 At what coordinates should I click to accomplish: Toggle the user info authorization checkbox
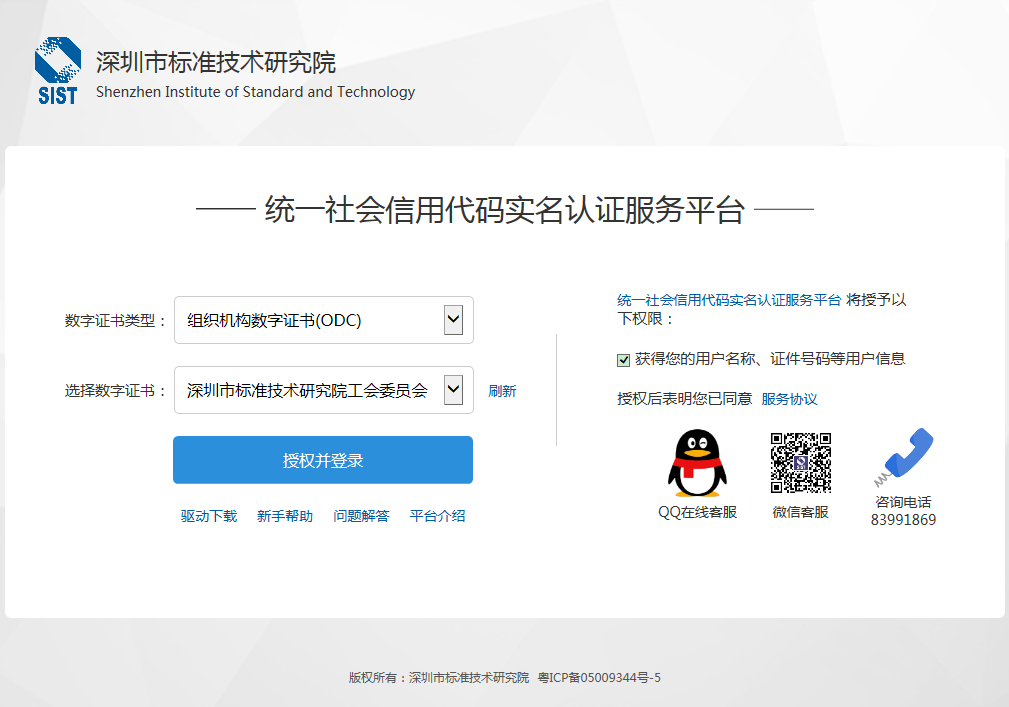tap(624, 360)
